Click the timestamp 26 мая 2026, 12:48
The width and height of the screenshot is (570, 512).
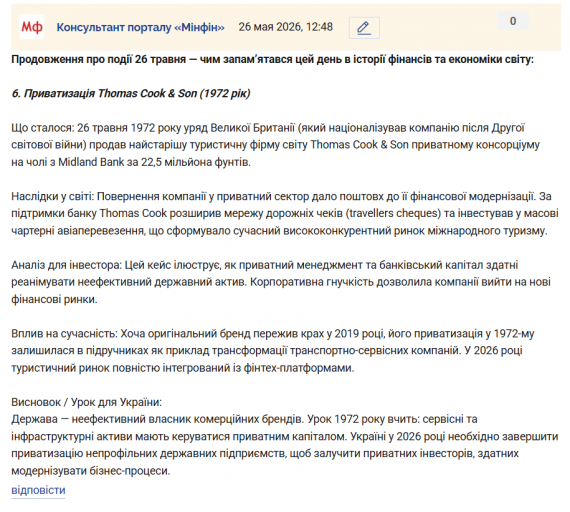point(285,27)
